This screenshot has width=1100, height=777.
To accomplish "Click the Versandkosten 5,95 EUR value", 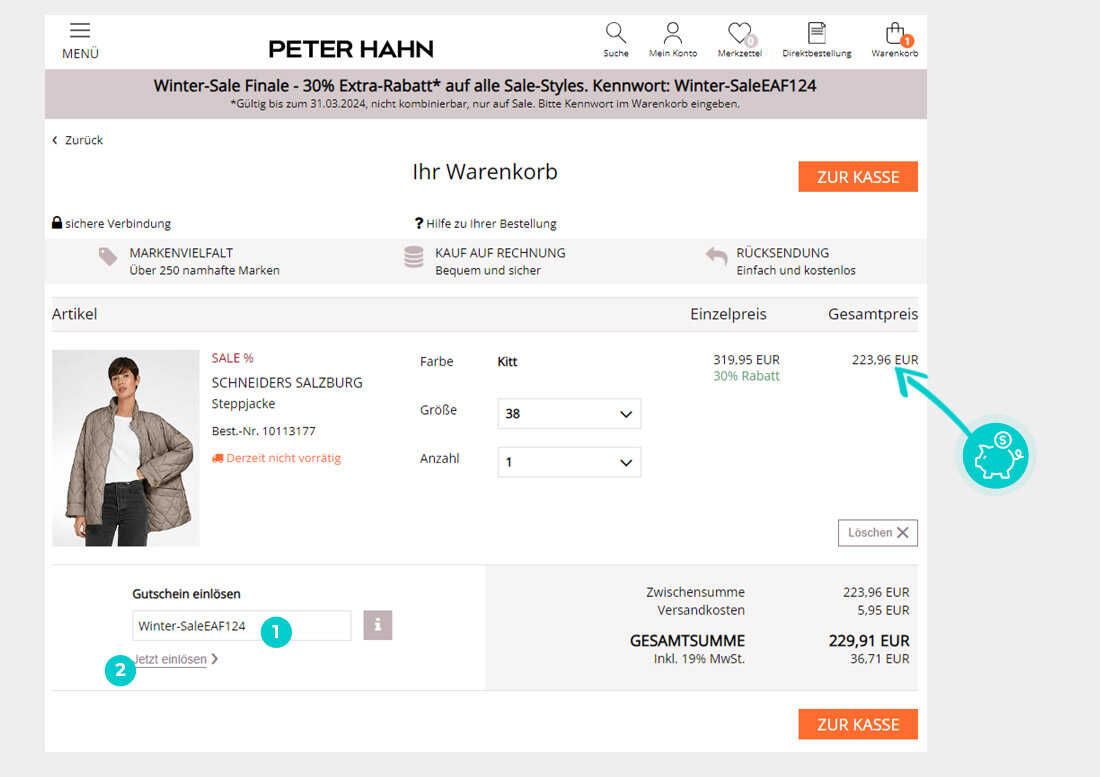I will [x=883, y=611].
